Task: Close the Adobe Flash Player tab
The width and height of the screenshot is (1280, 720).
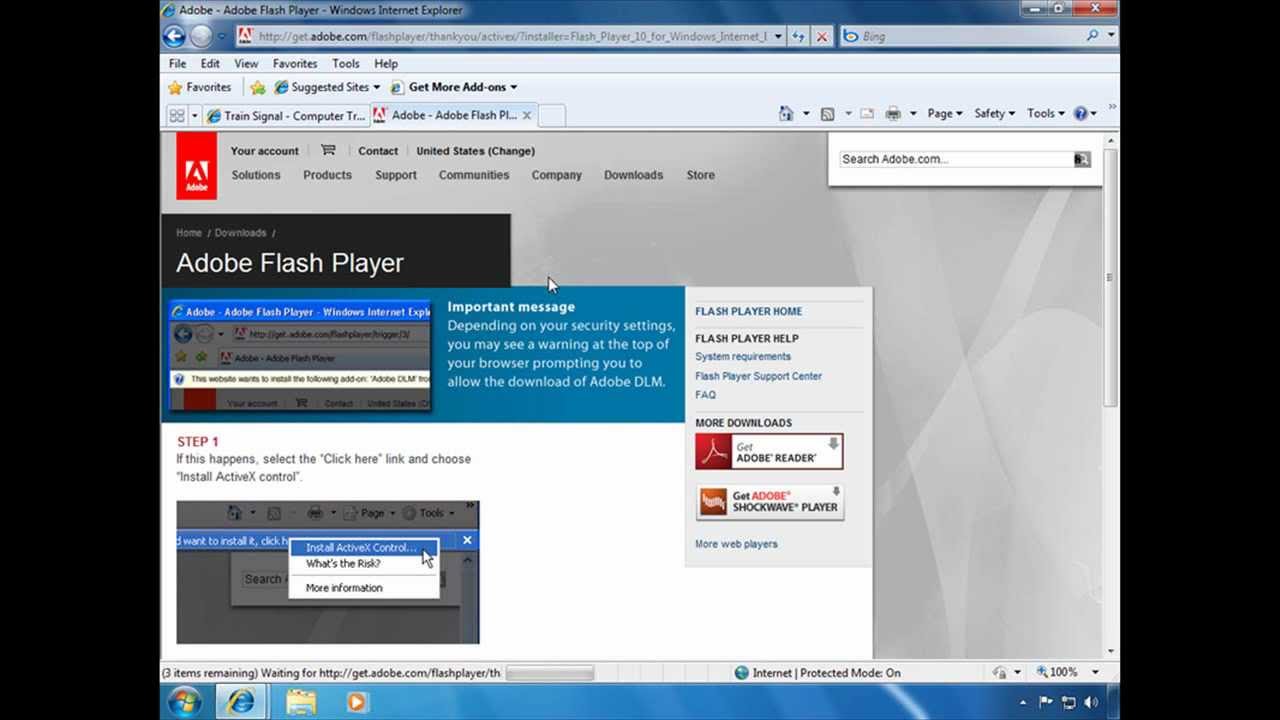Action: (527, 115)
